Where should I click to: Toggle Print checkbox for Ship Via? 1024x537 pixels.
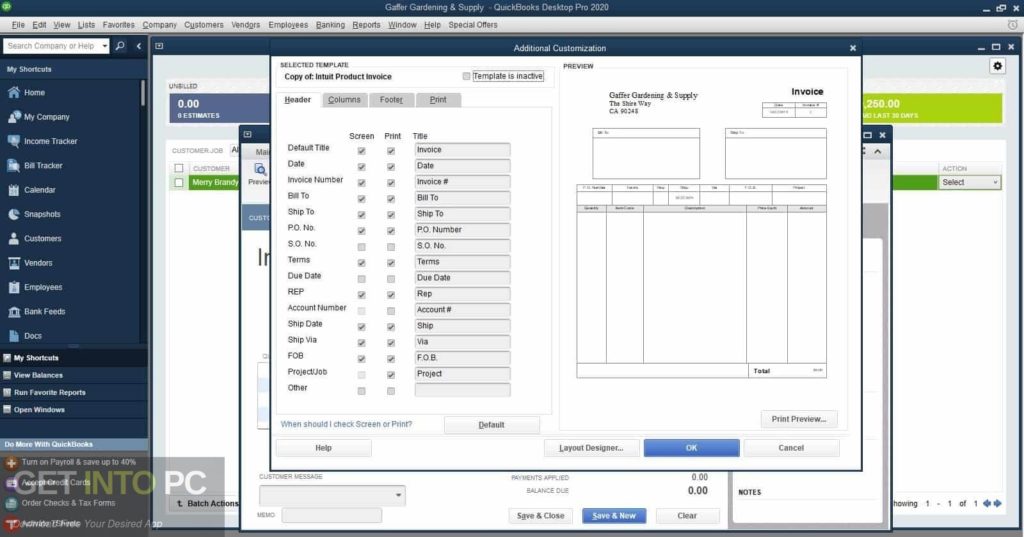(x=391, y=343)
